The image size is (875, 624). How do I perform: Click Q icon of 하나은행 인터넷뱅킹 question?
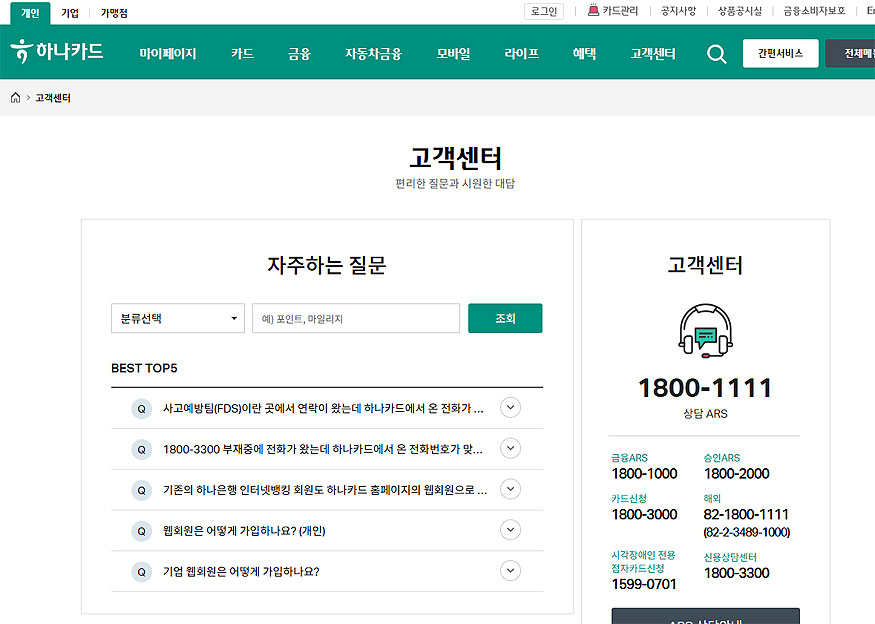click(141, 490)
